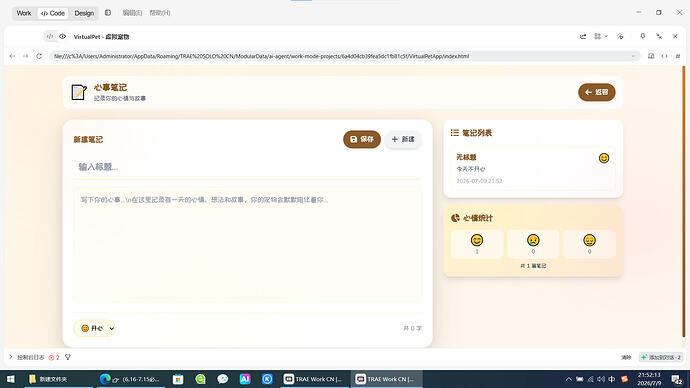Select the tired face mood stat card
This screenshot has height=388, width=690.
(x=589, y=244)
